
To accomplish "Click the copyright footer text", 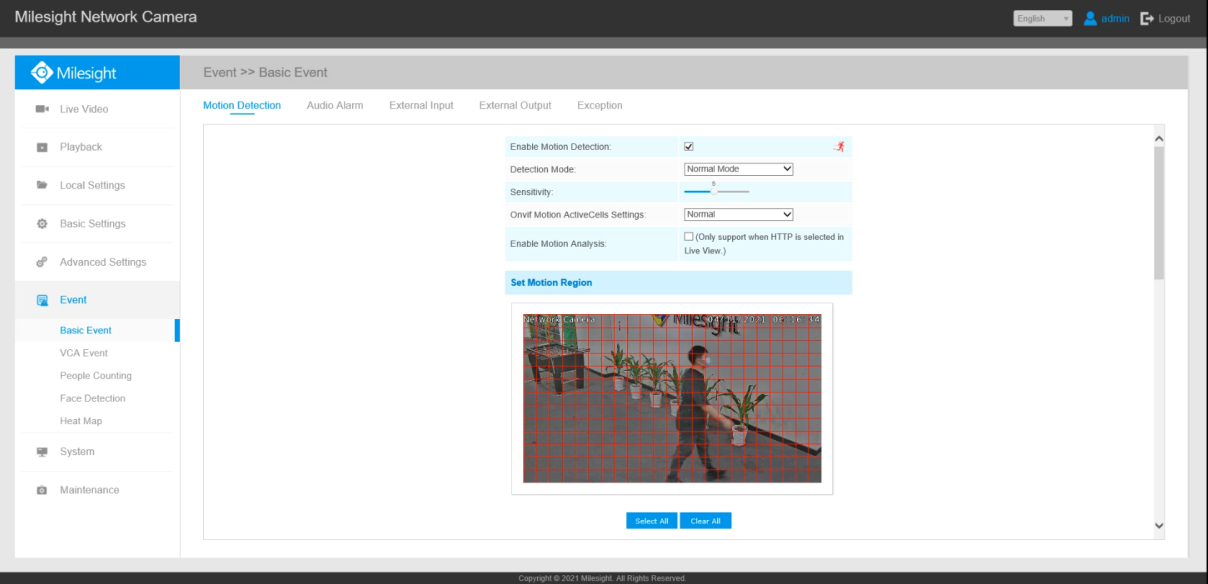I will pyautogui.click(x=603, y=578).
